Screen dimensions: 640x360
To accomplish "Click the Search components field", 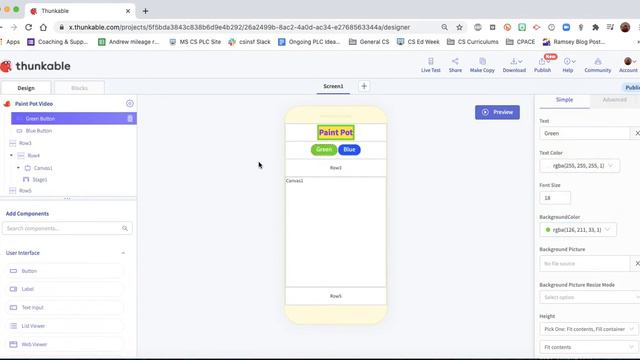I will pyautogui.click(x=67, y=228).
